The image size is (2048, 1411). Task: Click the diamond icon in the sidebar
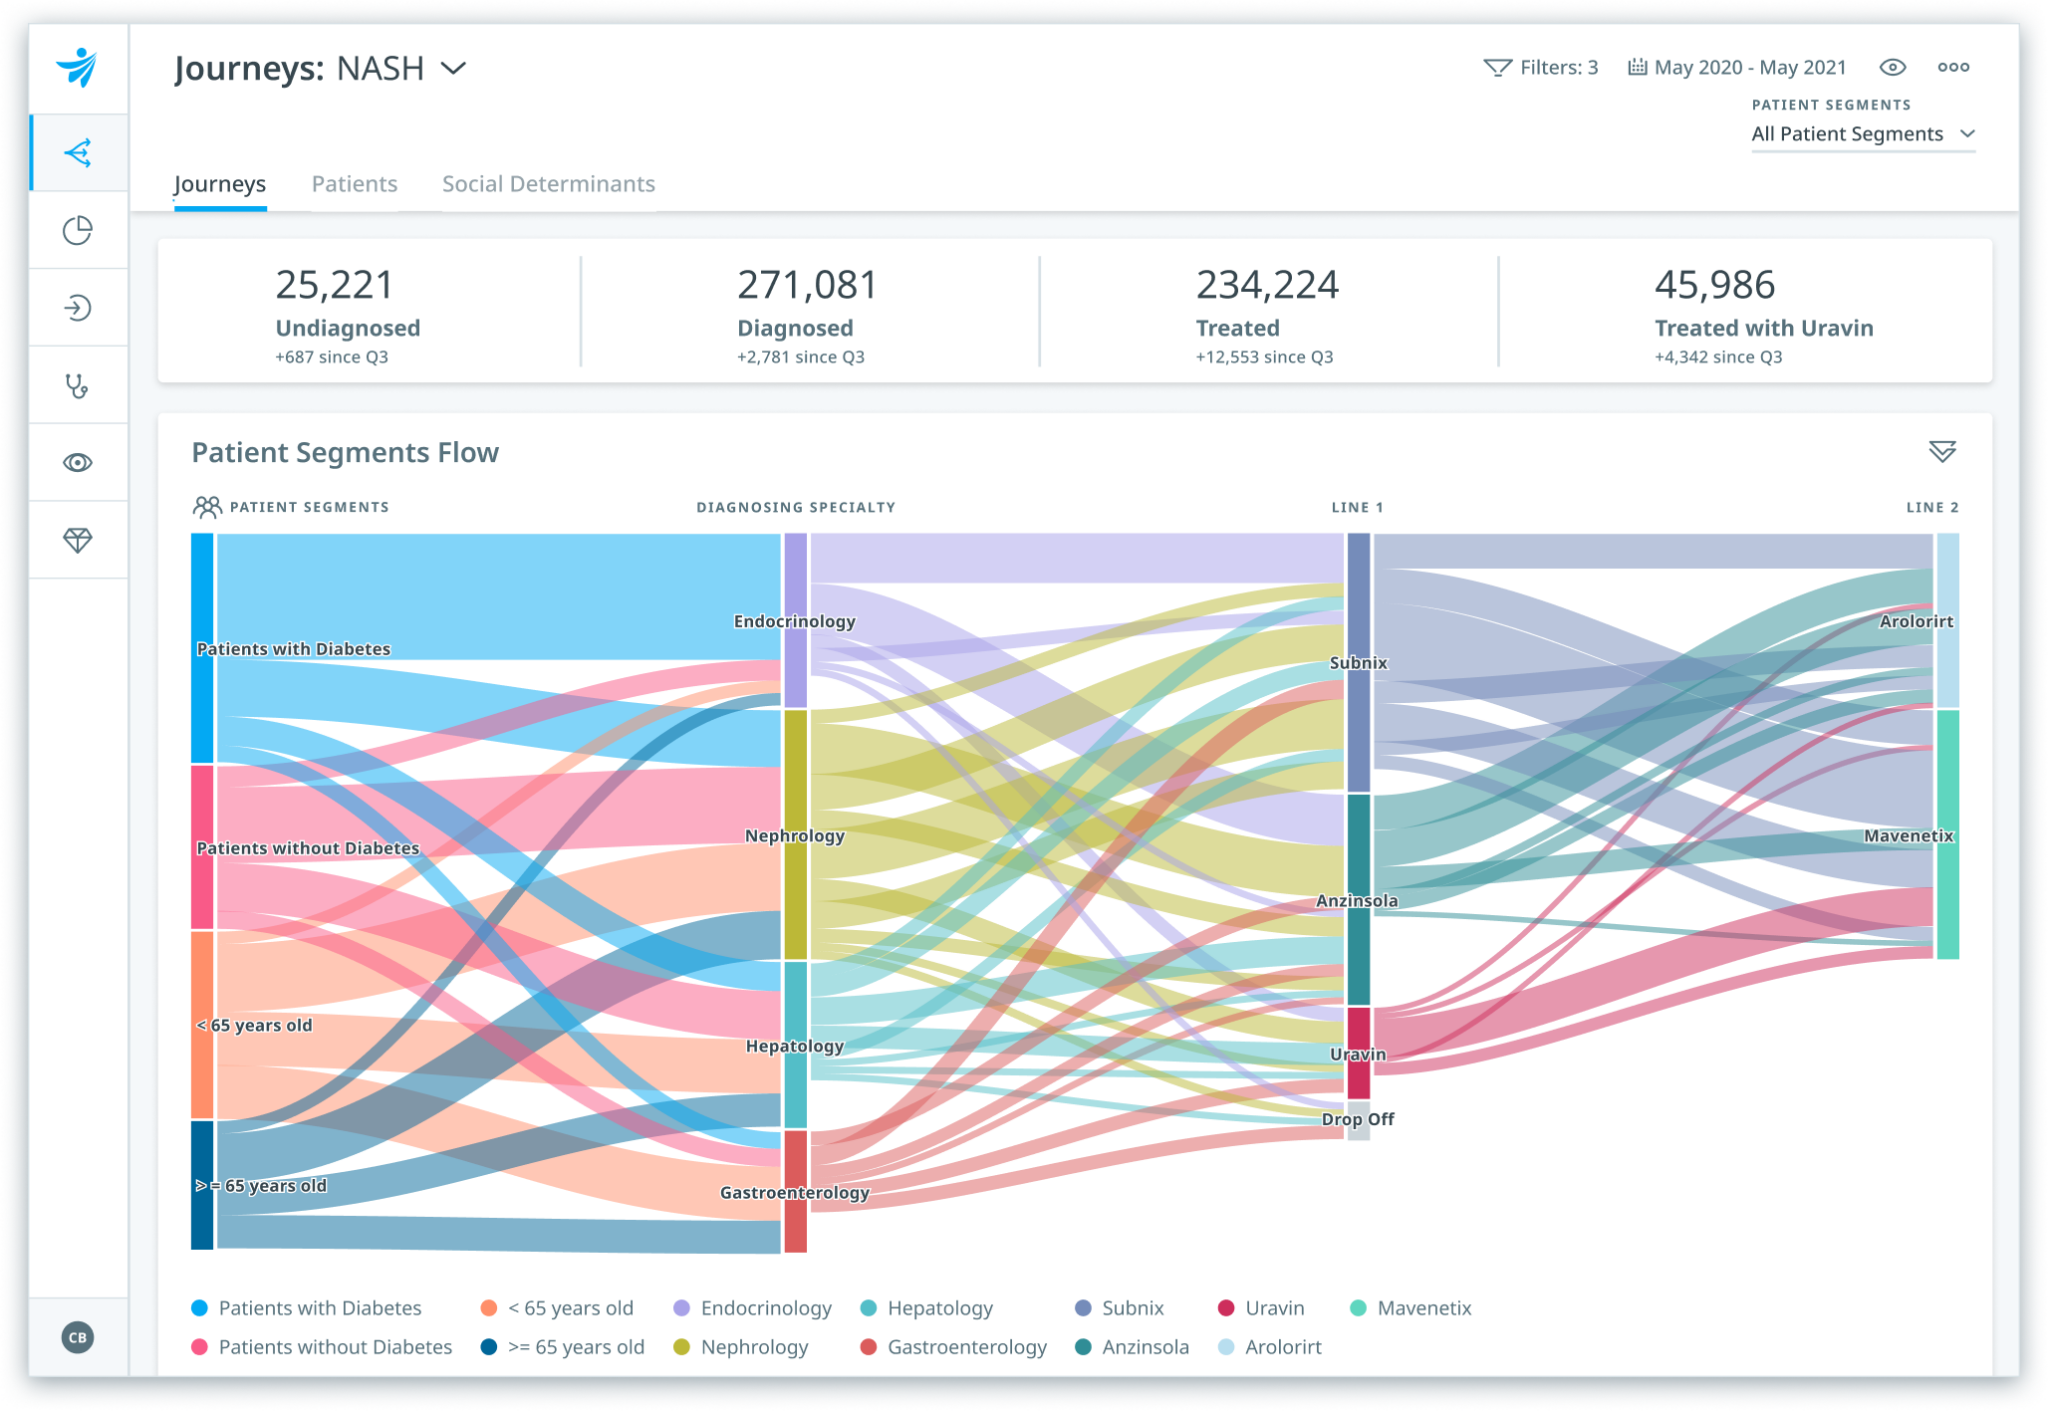[78, 537]
